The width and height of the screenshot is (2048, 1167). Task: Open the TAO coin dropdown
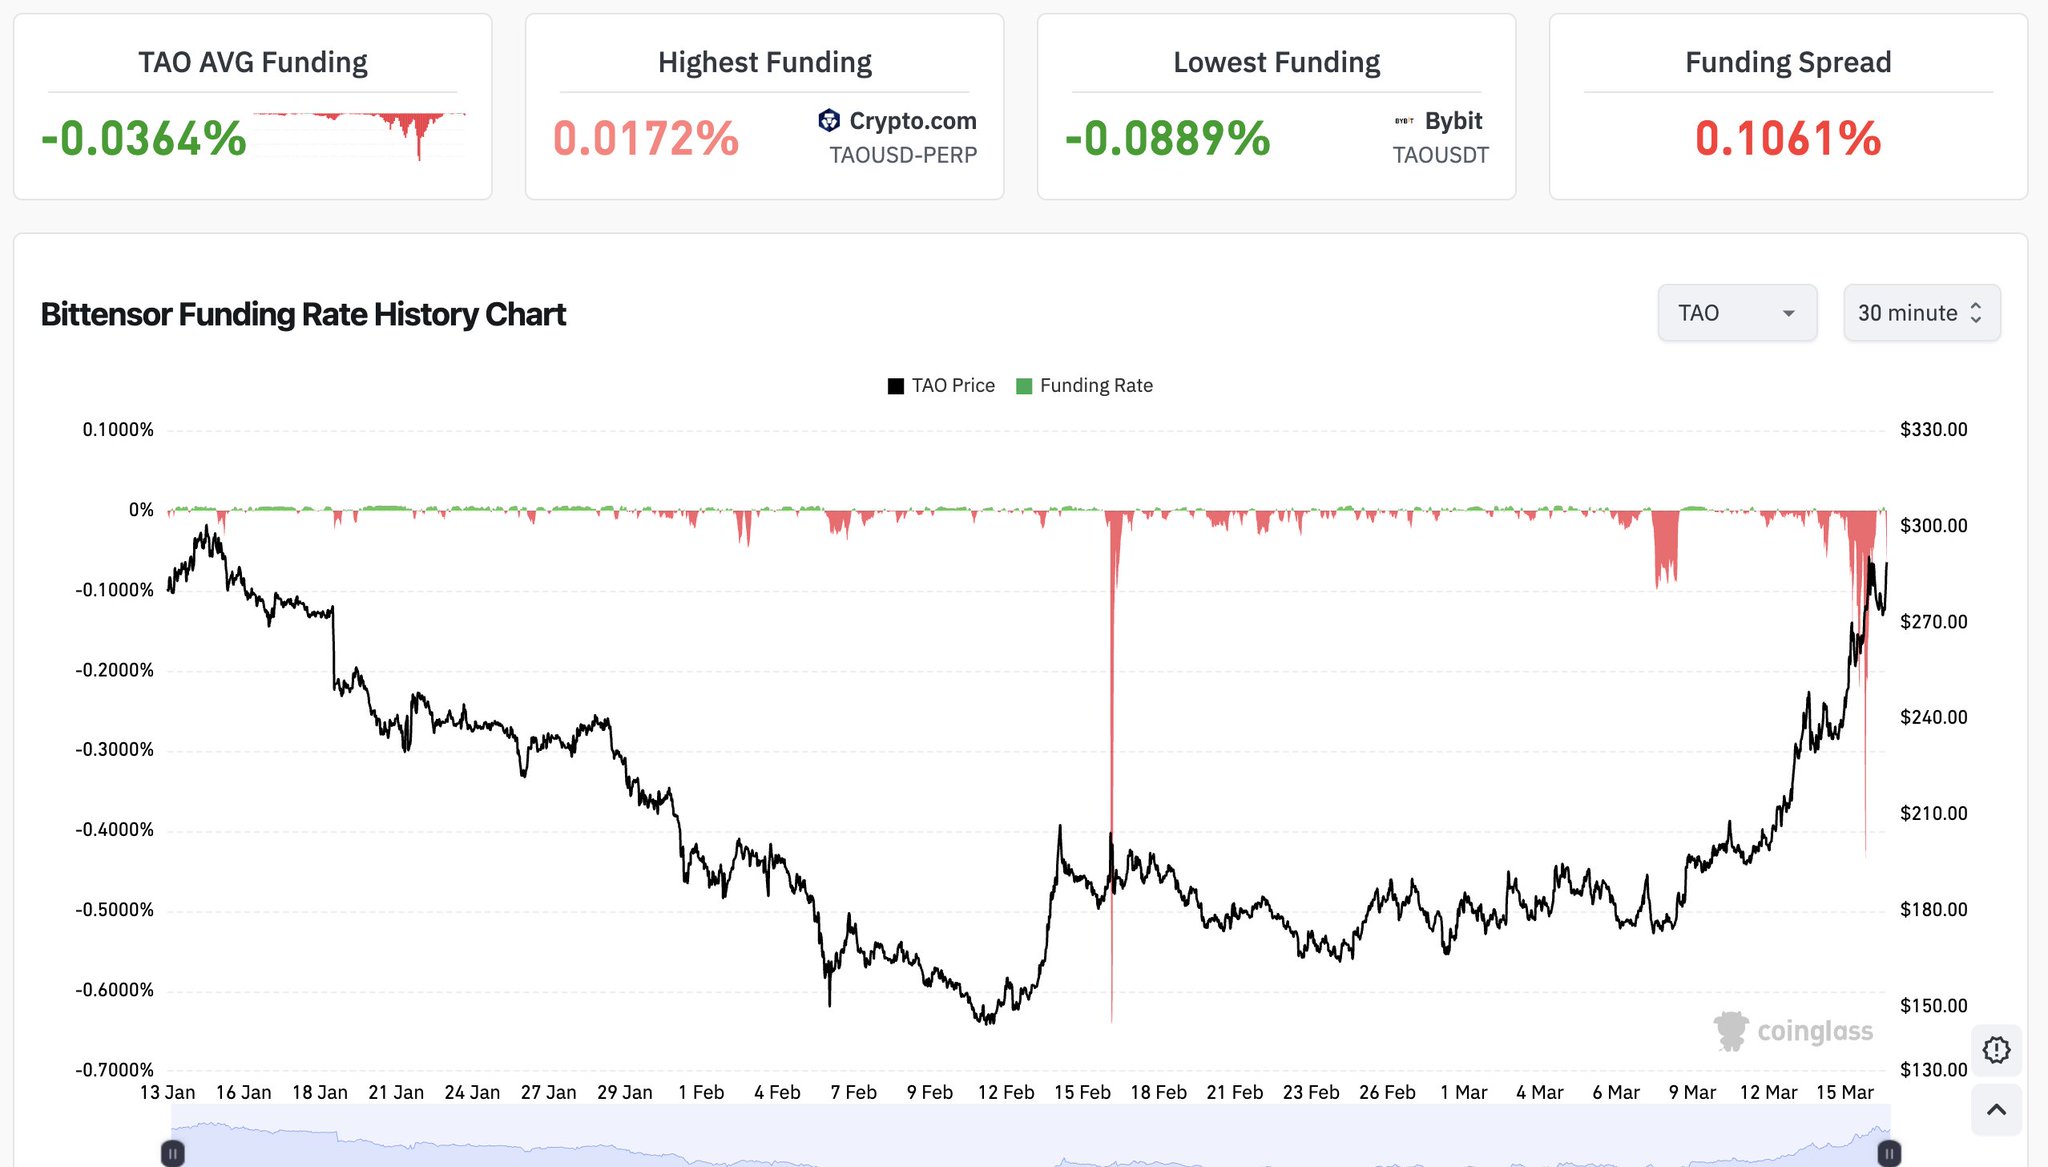(1737, 313)
